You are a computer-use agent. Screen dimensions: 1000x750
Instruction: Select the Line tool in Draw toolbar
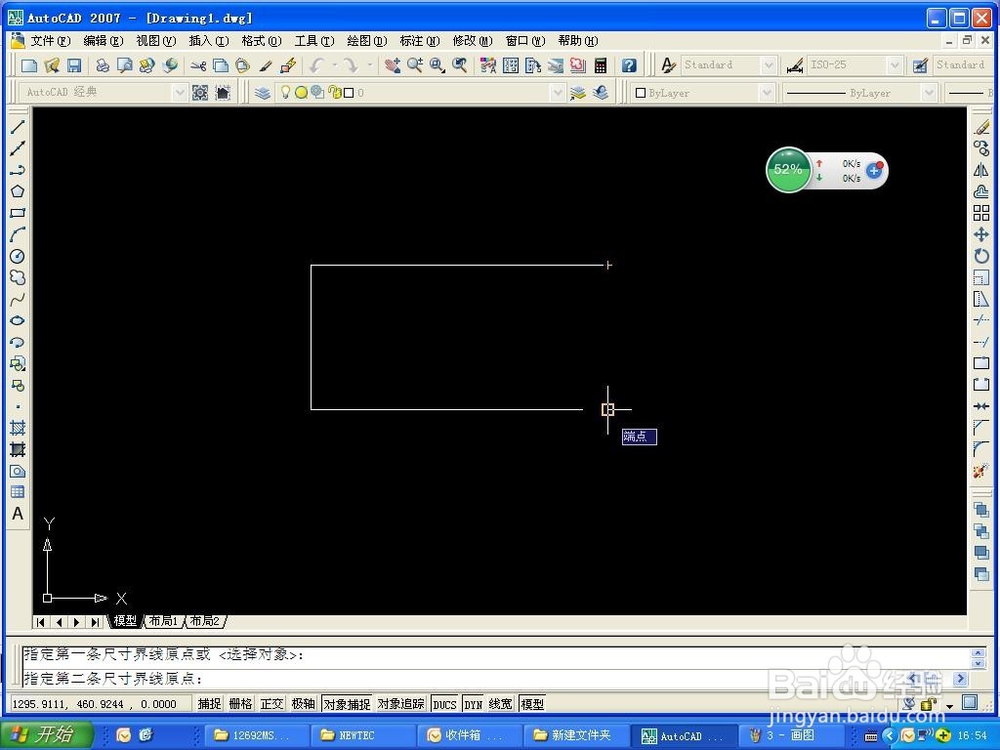(17, 127)
